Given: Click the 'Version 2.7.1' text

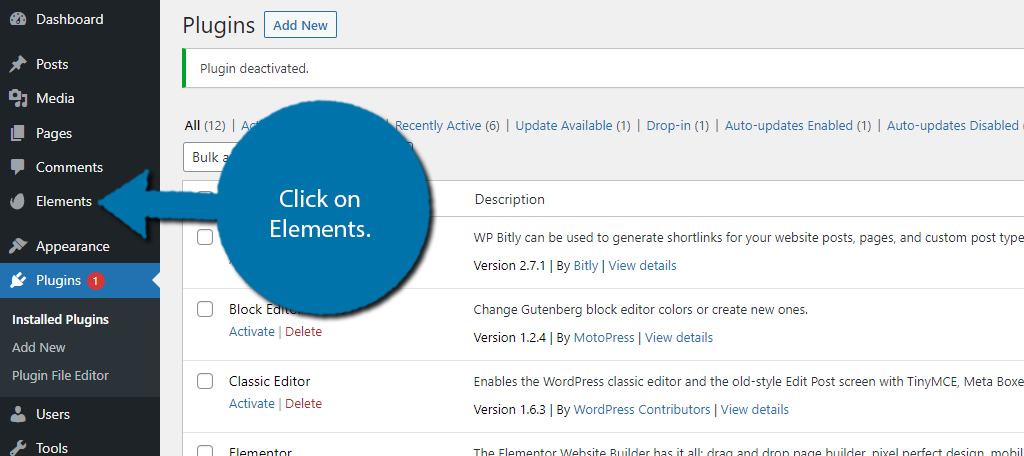Looking at the screenshot, I should pyautogui.click(x=509, y=266).
